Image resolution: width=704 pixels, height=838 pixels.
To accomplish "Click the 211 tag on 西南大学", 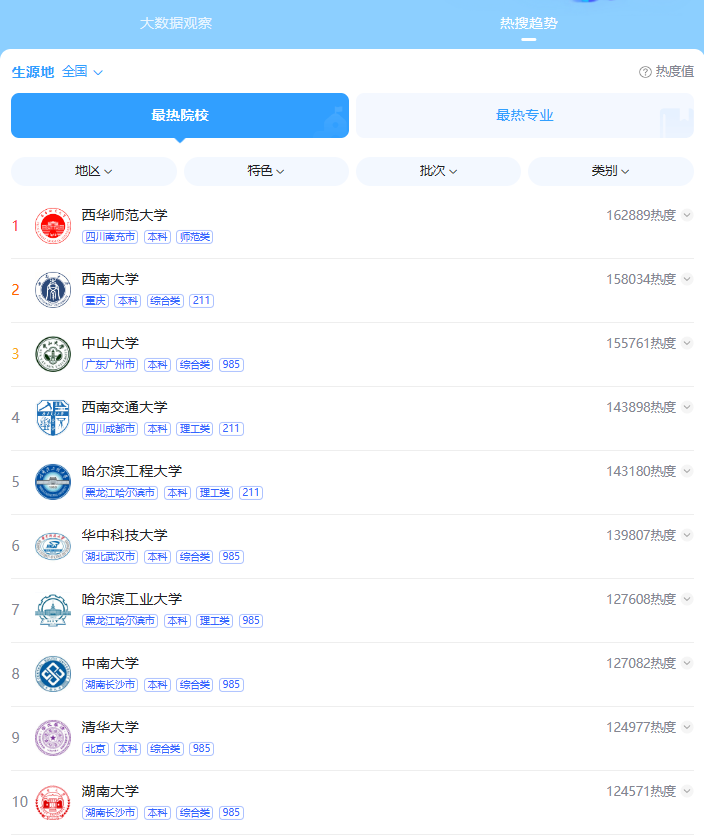I will [x=202, y=301].
